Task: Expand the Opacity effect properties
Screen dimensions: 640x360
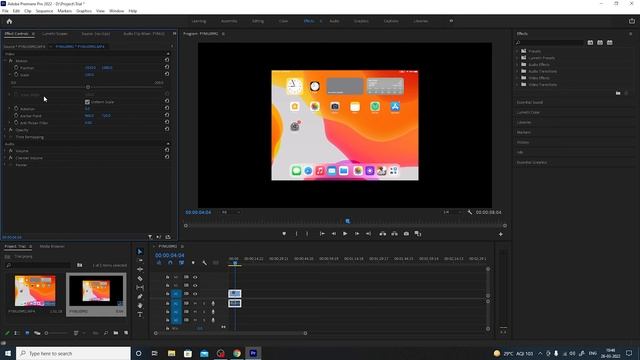Action: click(x=5, y=130)
